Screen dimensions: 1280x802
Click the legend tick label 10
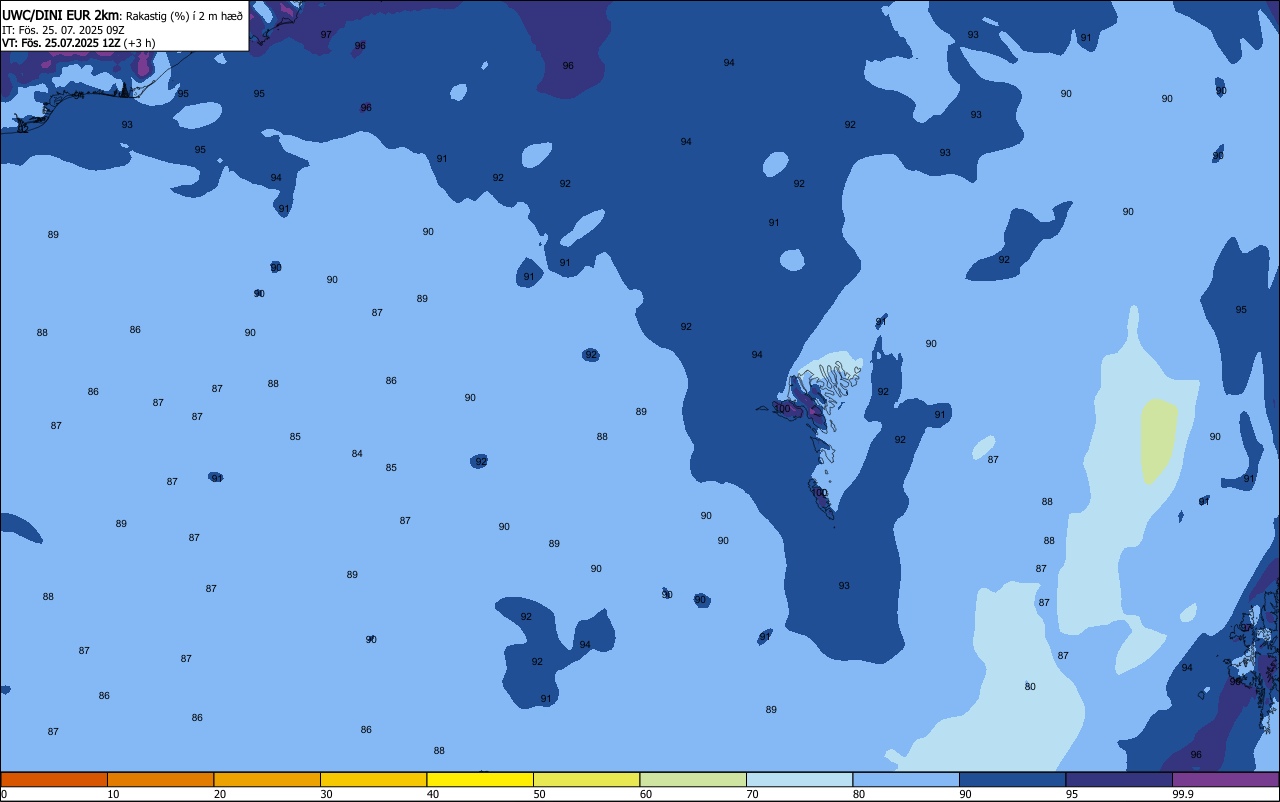[113, 794]
